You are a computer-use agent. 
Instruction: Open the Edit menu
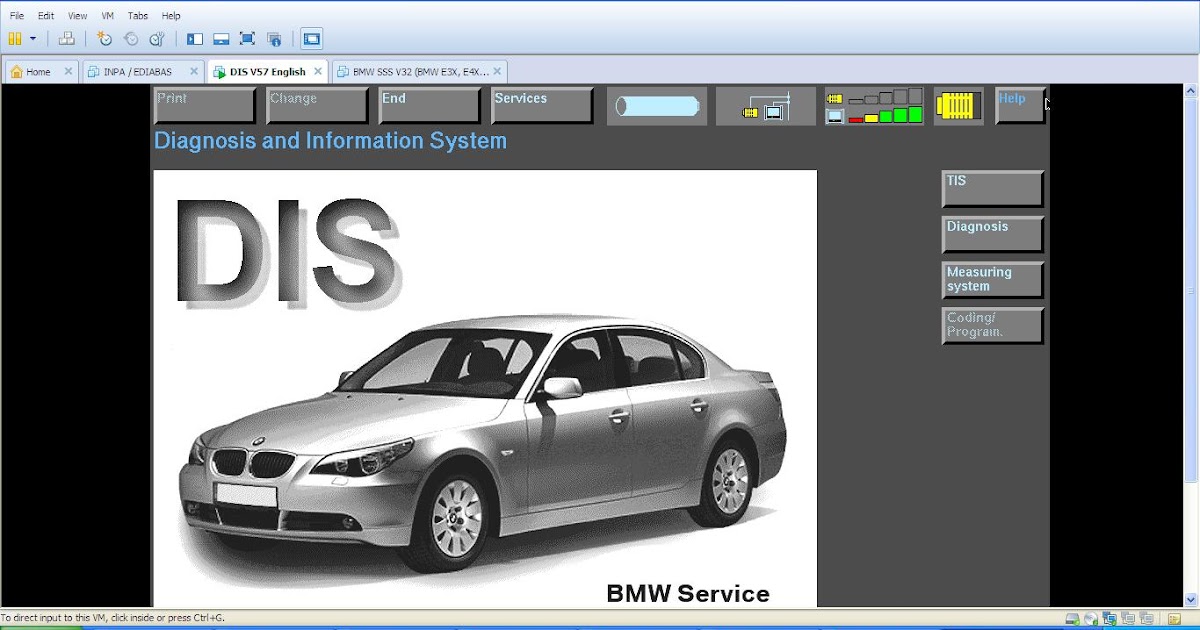tap(46, 16)
